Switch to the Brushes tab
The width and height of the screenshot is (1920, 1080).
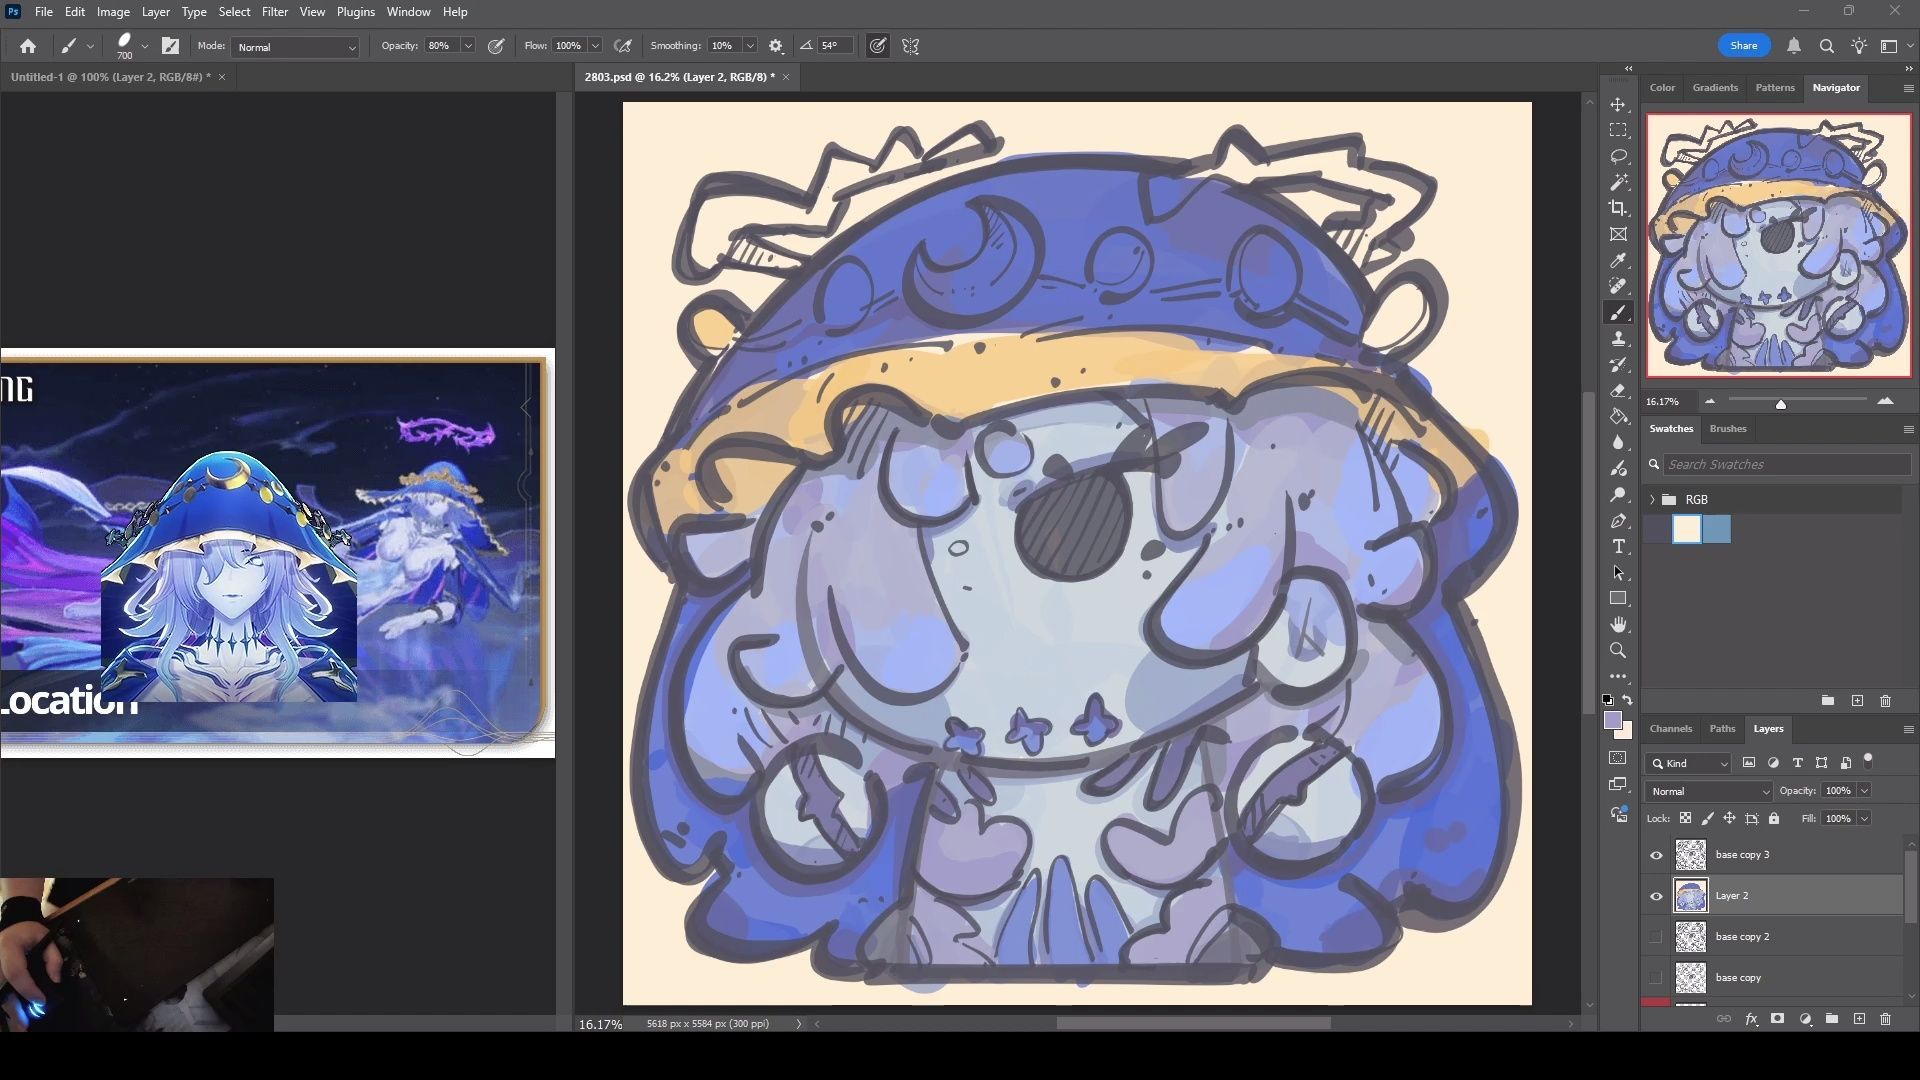[x=1728, y=429]
